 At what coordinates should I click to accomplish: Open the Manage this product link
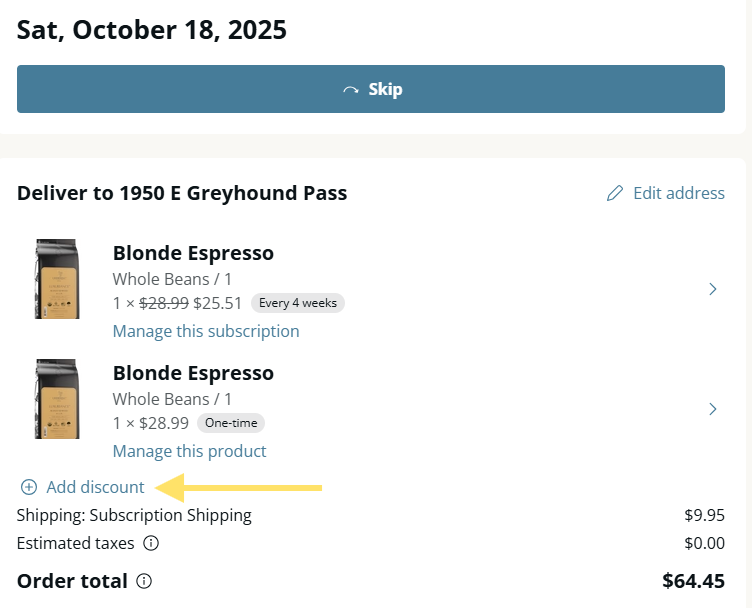click(x=189, y=451)
